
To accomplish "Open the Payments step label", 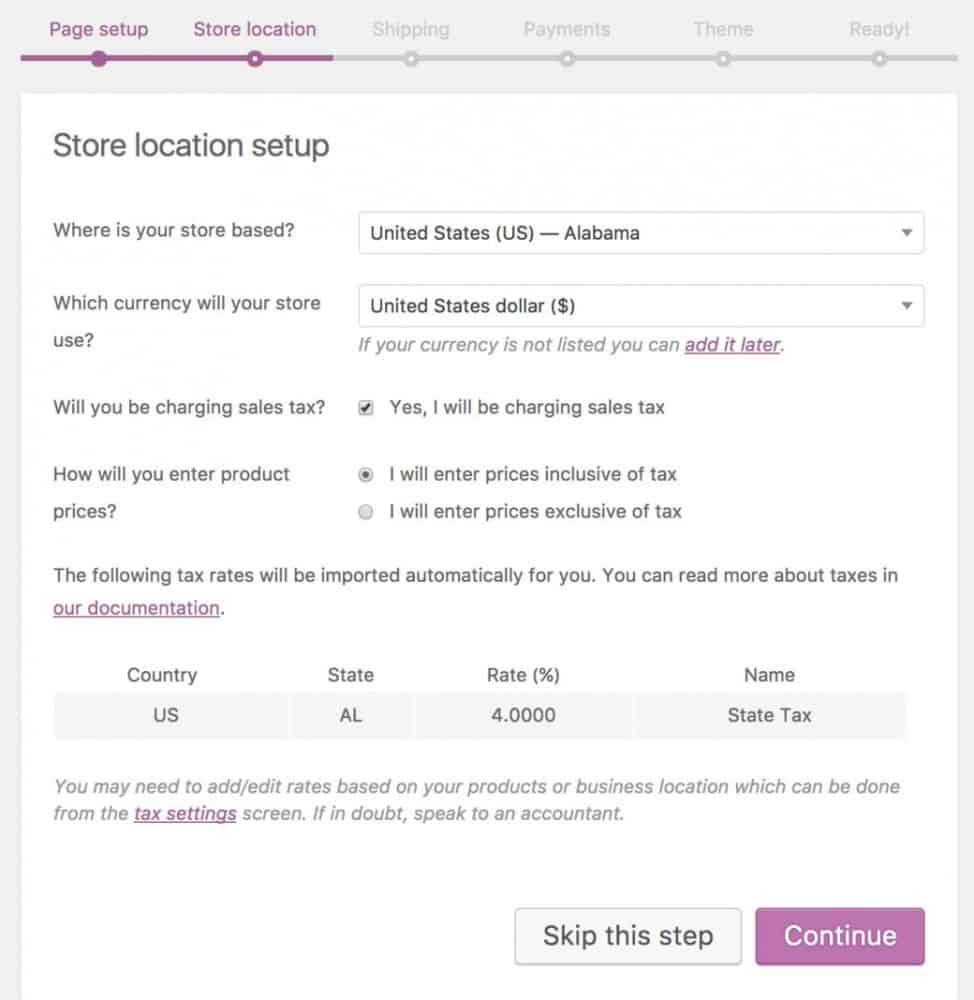I will click(x=567, y=29).
